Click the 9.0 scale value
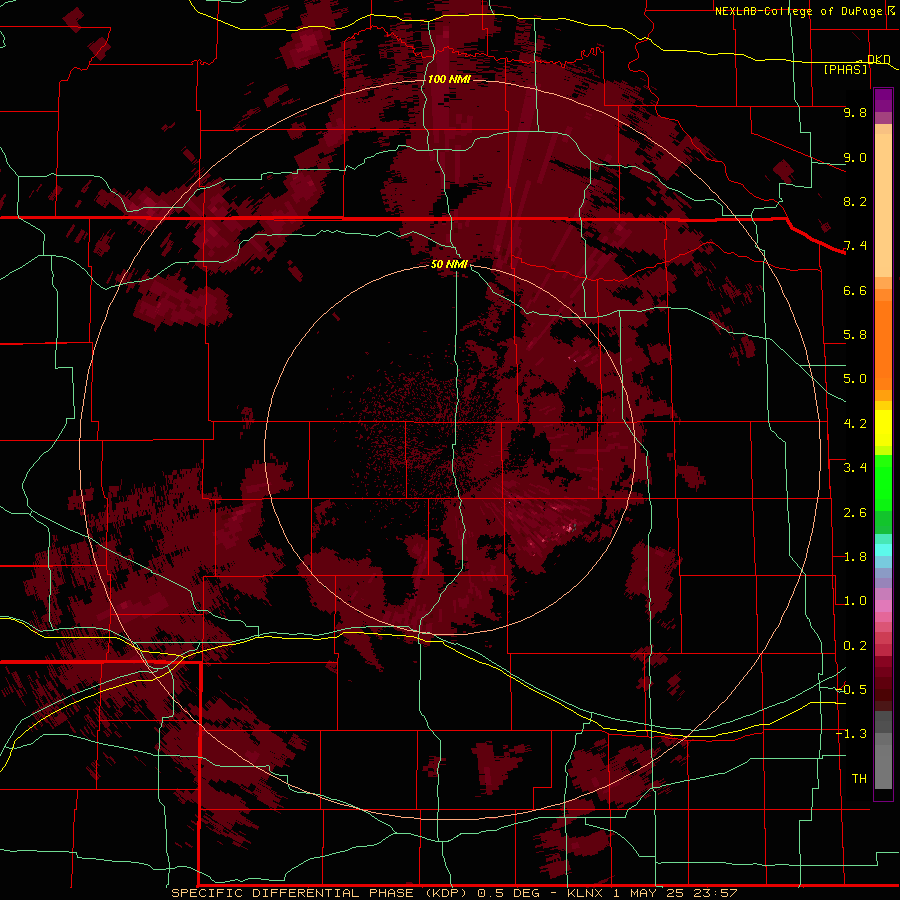This screenshot has height=900, width=900. 855,157
